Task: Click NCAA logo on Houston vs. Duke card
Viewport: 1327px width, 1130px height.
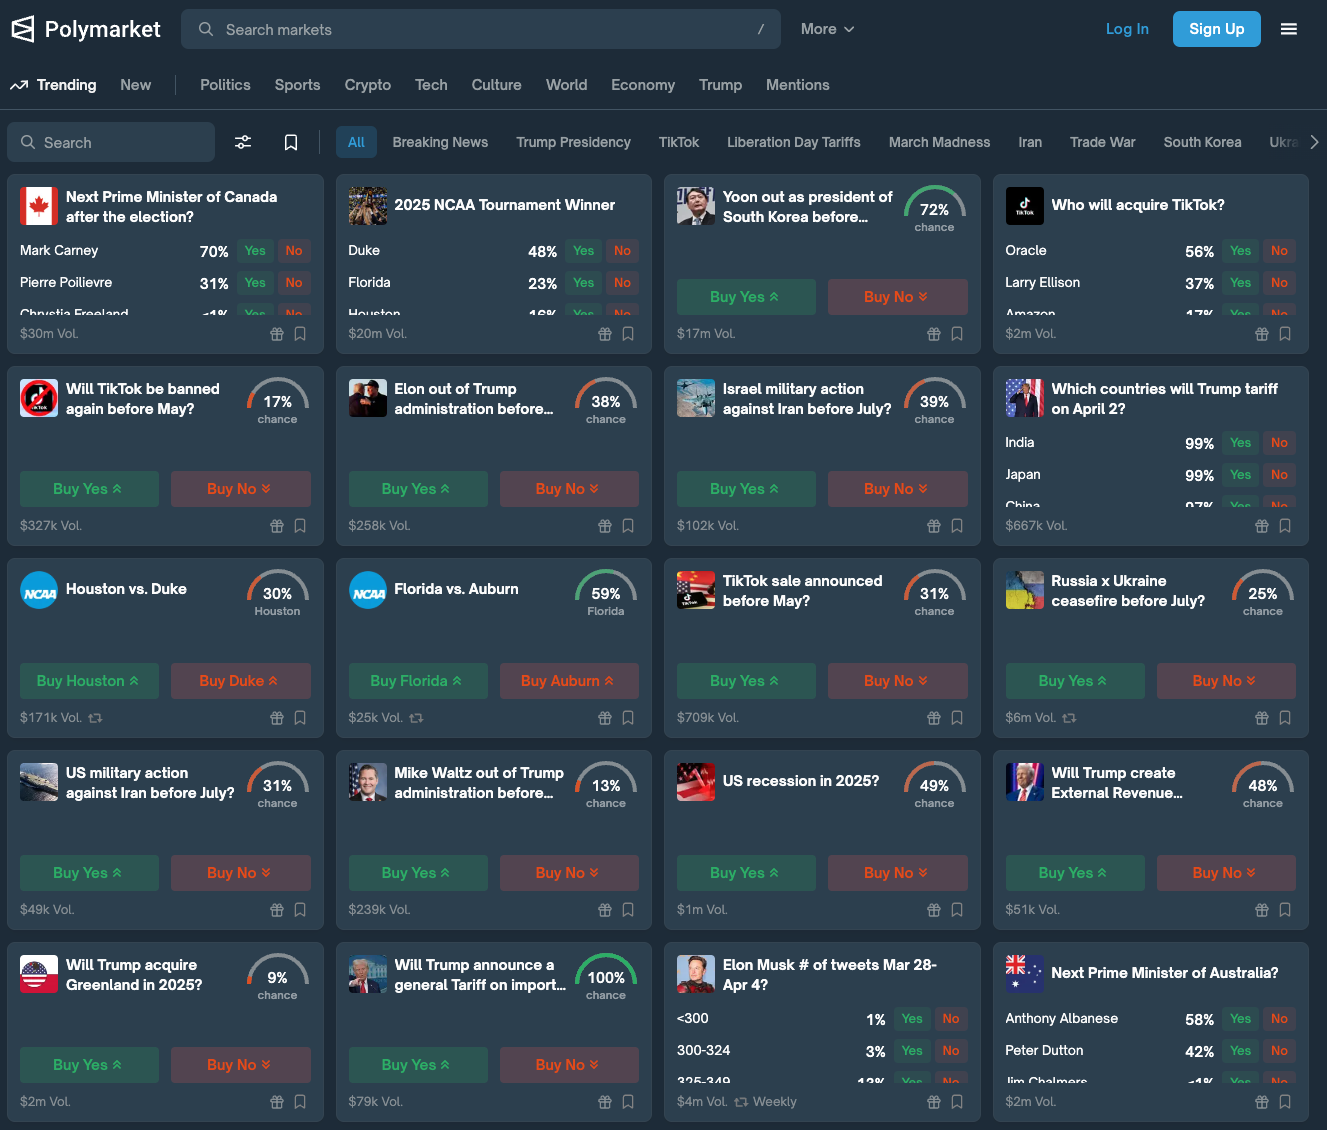Action: point(39,590)
